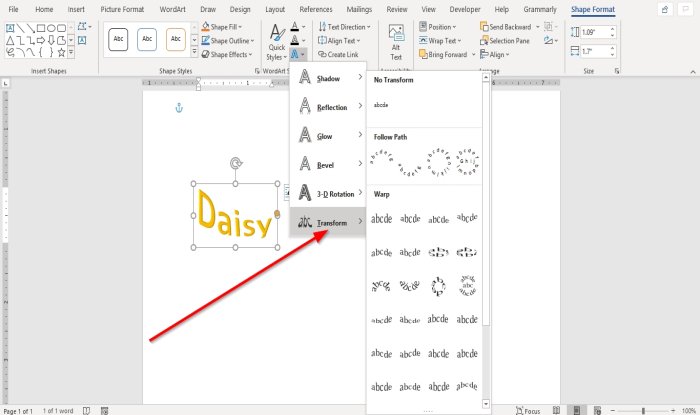Click the Text Fill letter A icon

[294, 27]
